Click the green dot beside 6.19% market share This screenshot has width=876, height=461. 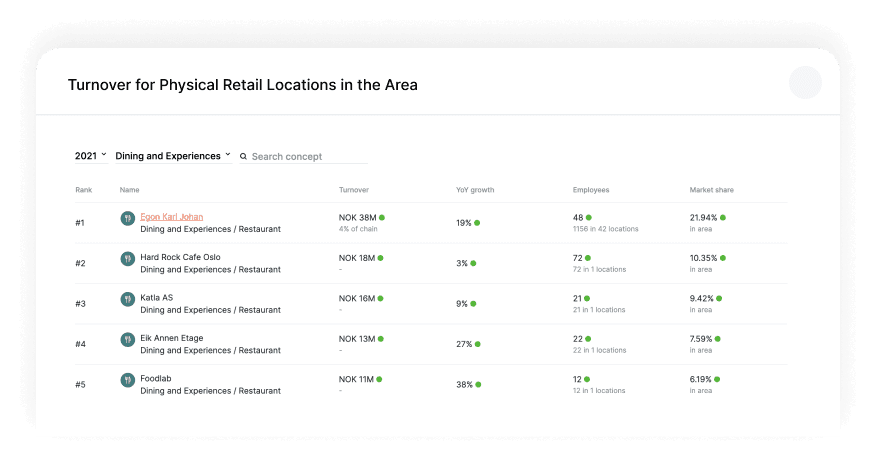(717, 379)
